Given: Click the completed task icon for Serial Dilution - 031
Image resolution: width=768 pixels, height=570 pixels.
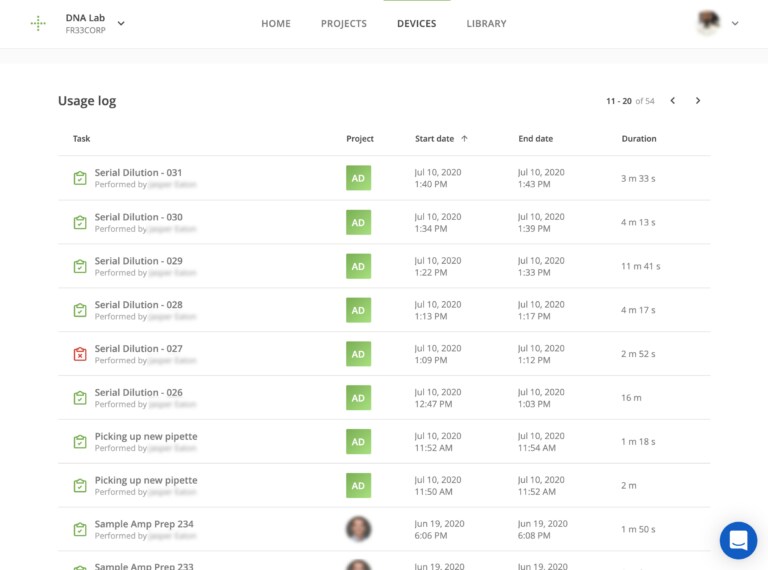Looking at the screenshot, I should click(x=80, y=178).
